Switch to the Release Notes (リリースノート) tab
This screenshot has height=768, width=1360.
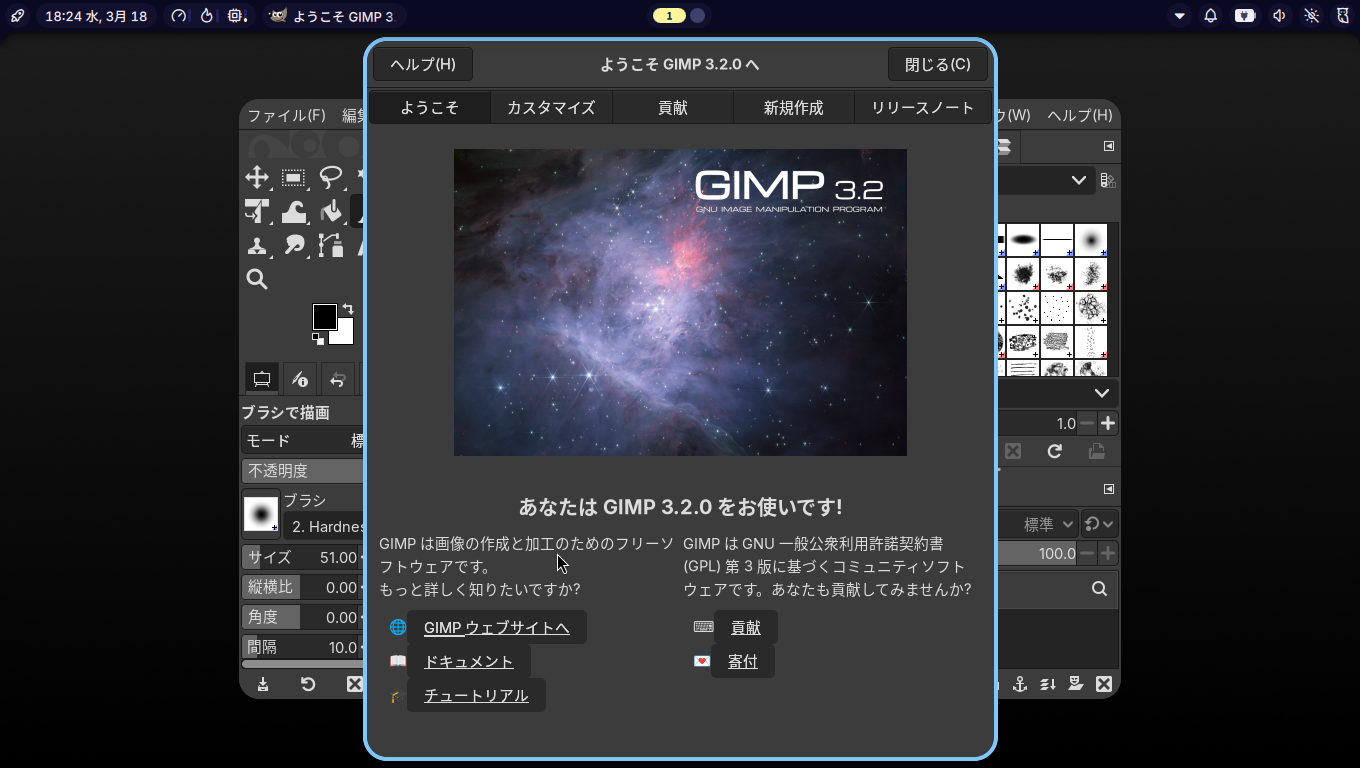pos(922,108)
